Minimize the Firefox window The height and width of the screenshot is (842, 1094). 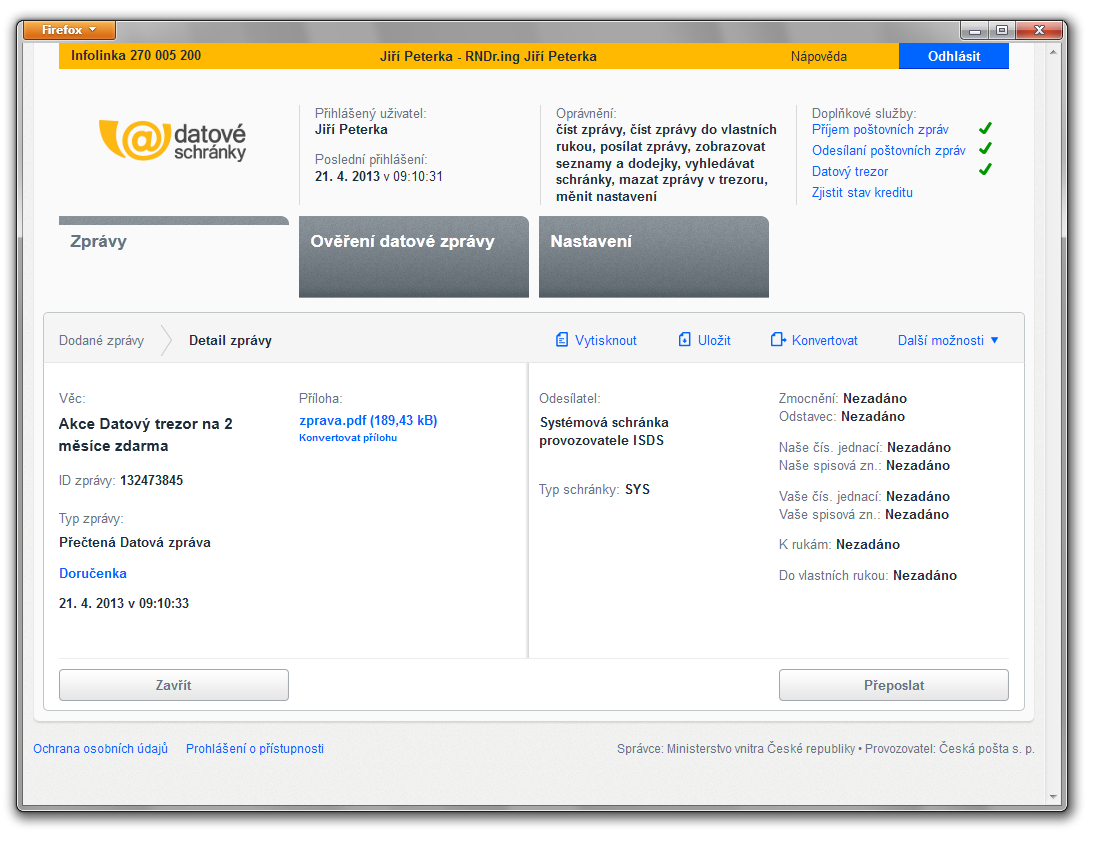tap(975, 30)
